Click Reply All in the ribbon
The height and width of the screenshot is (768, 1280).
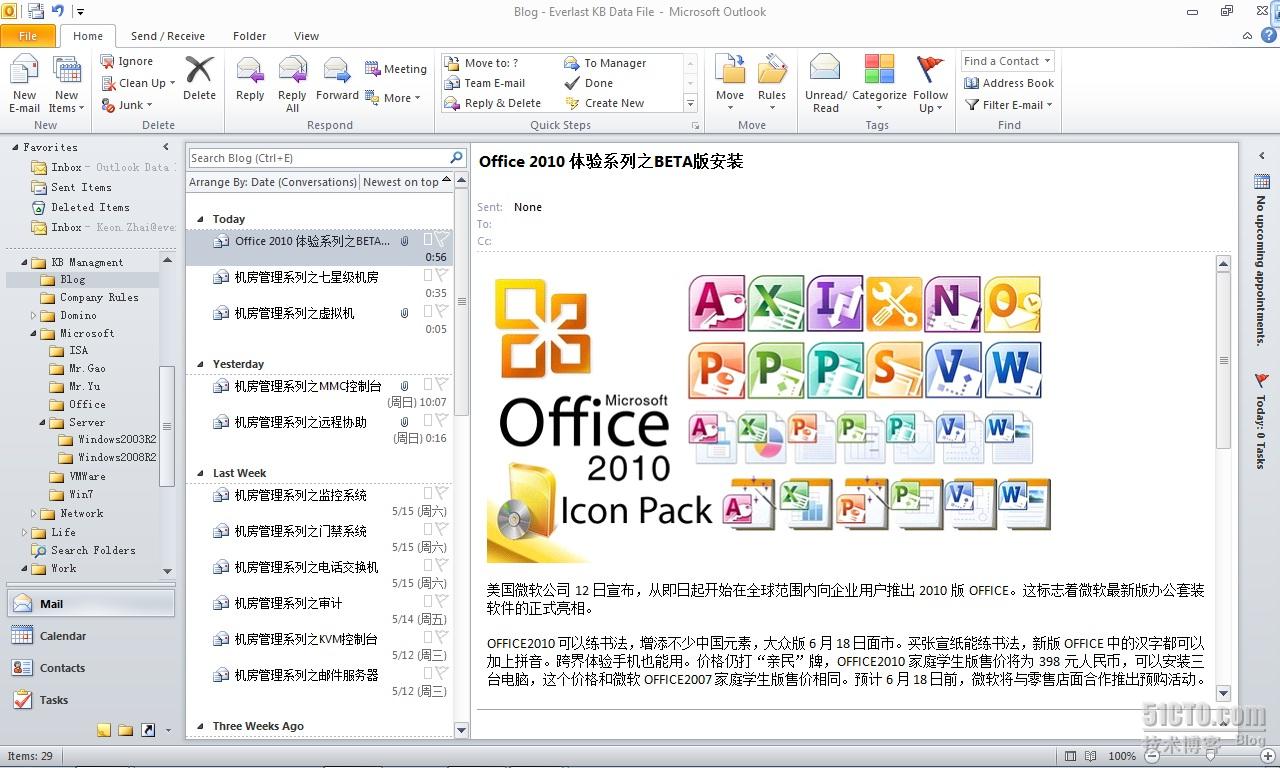point(292,85)
